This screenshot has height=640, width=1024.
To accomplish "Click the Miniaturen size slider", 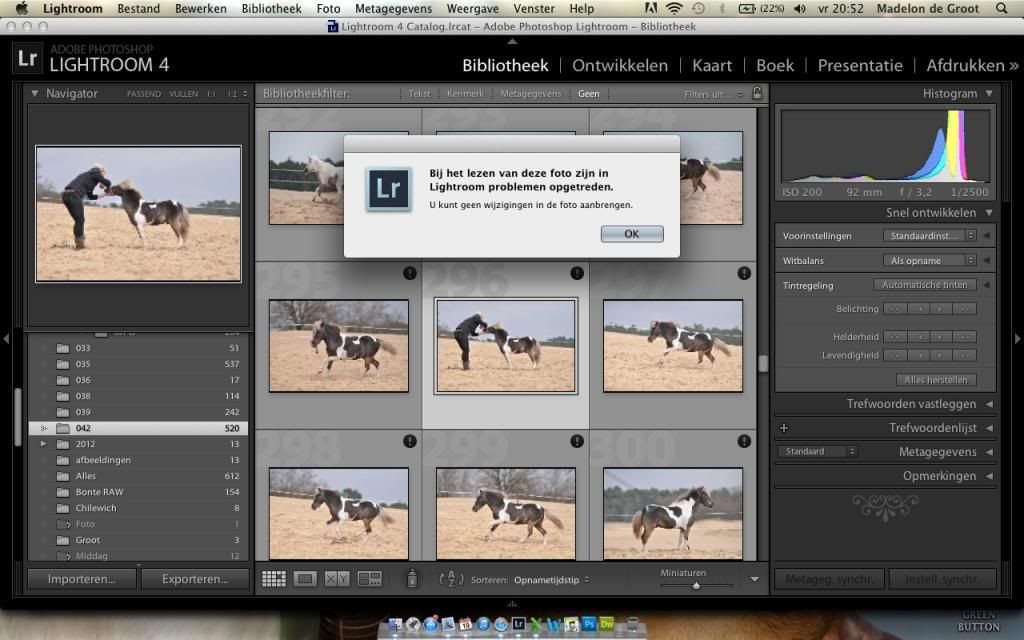I will point(696,585).
